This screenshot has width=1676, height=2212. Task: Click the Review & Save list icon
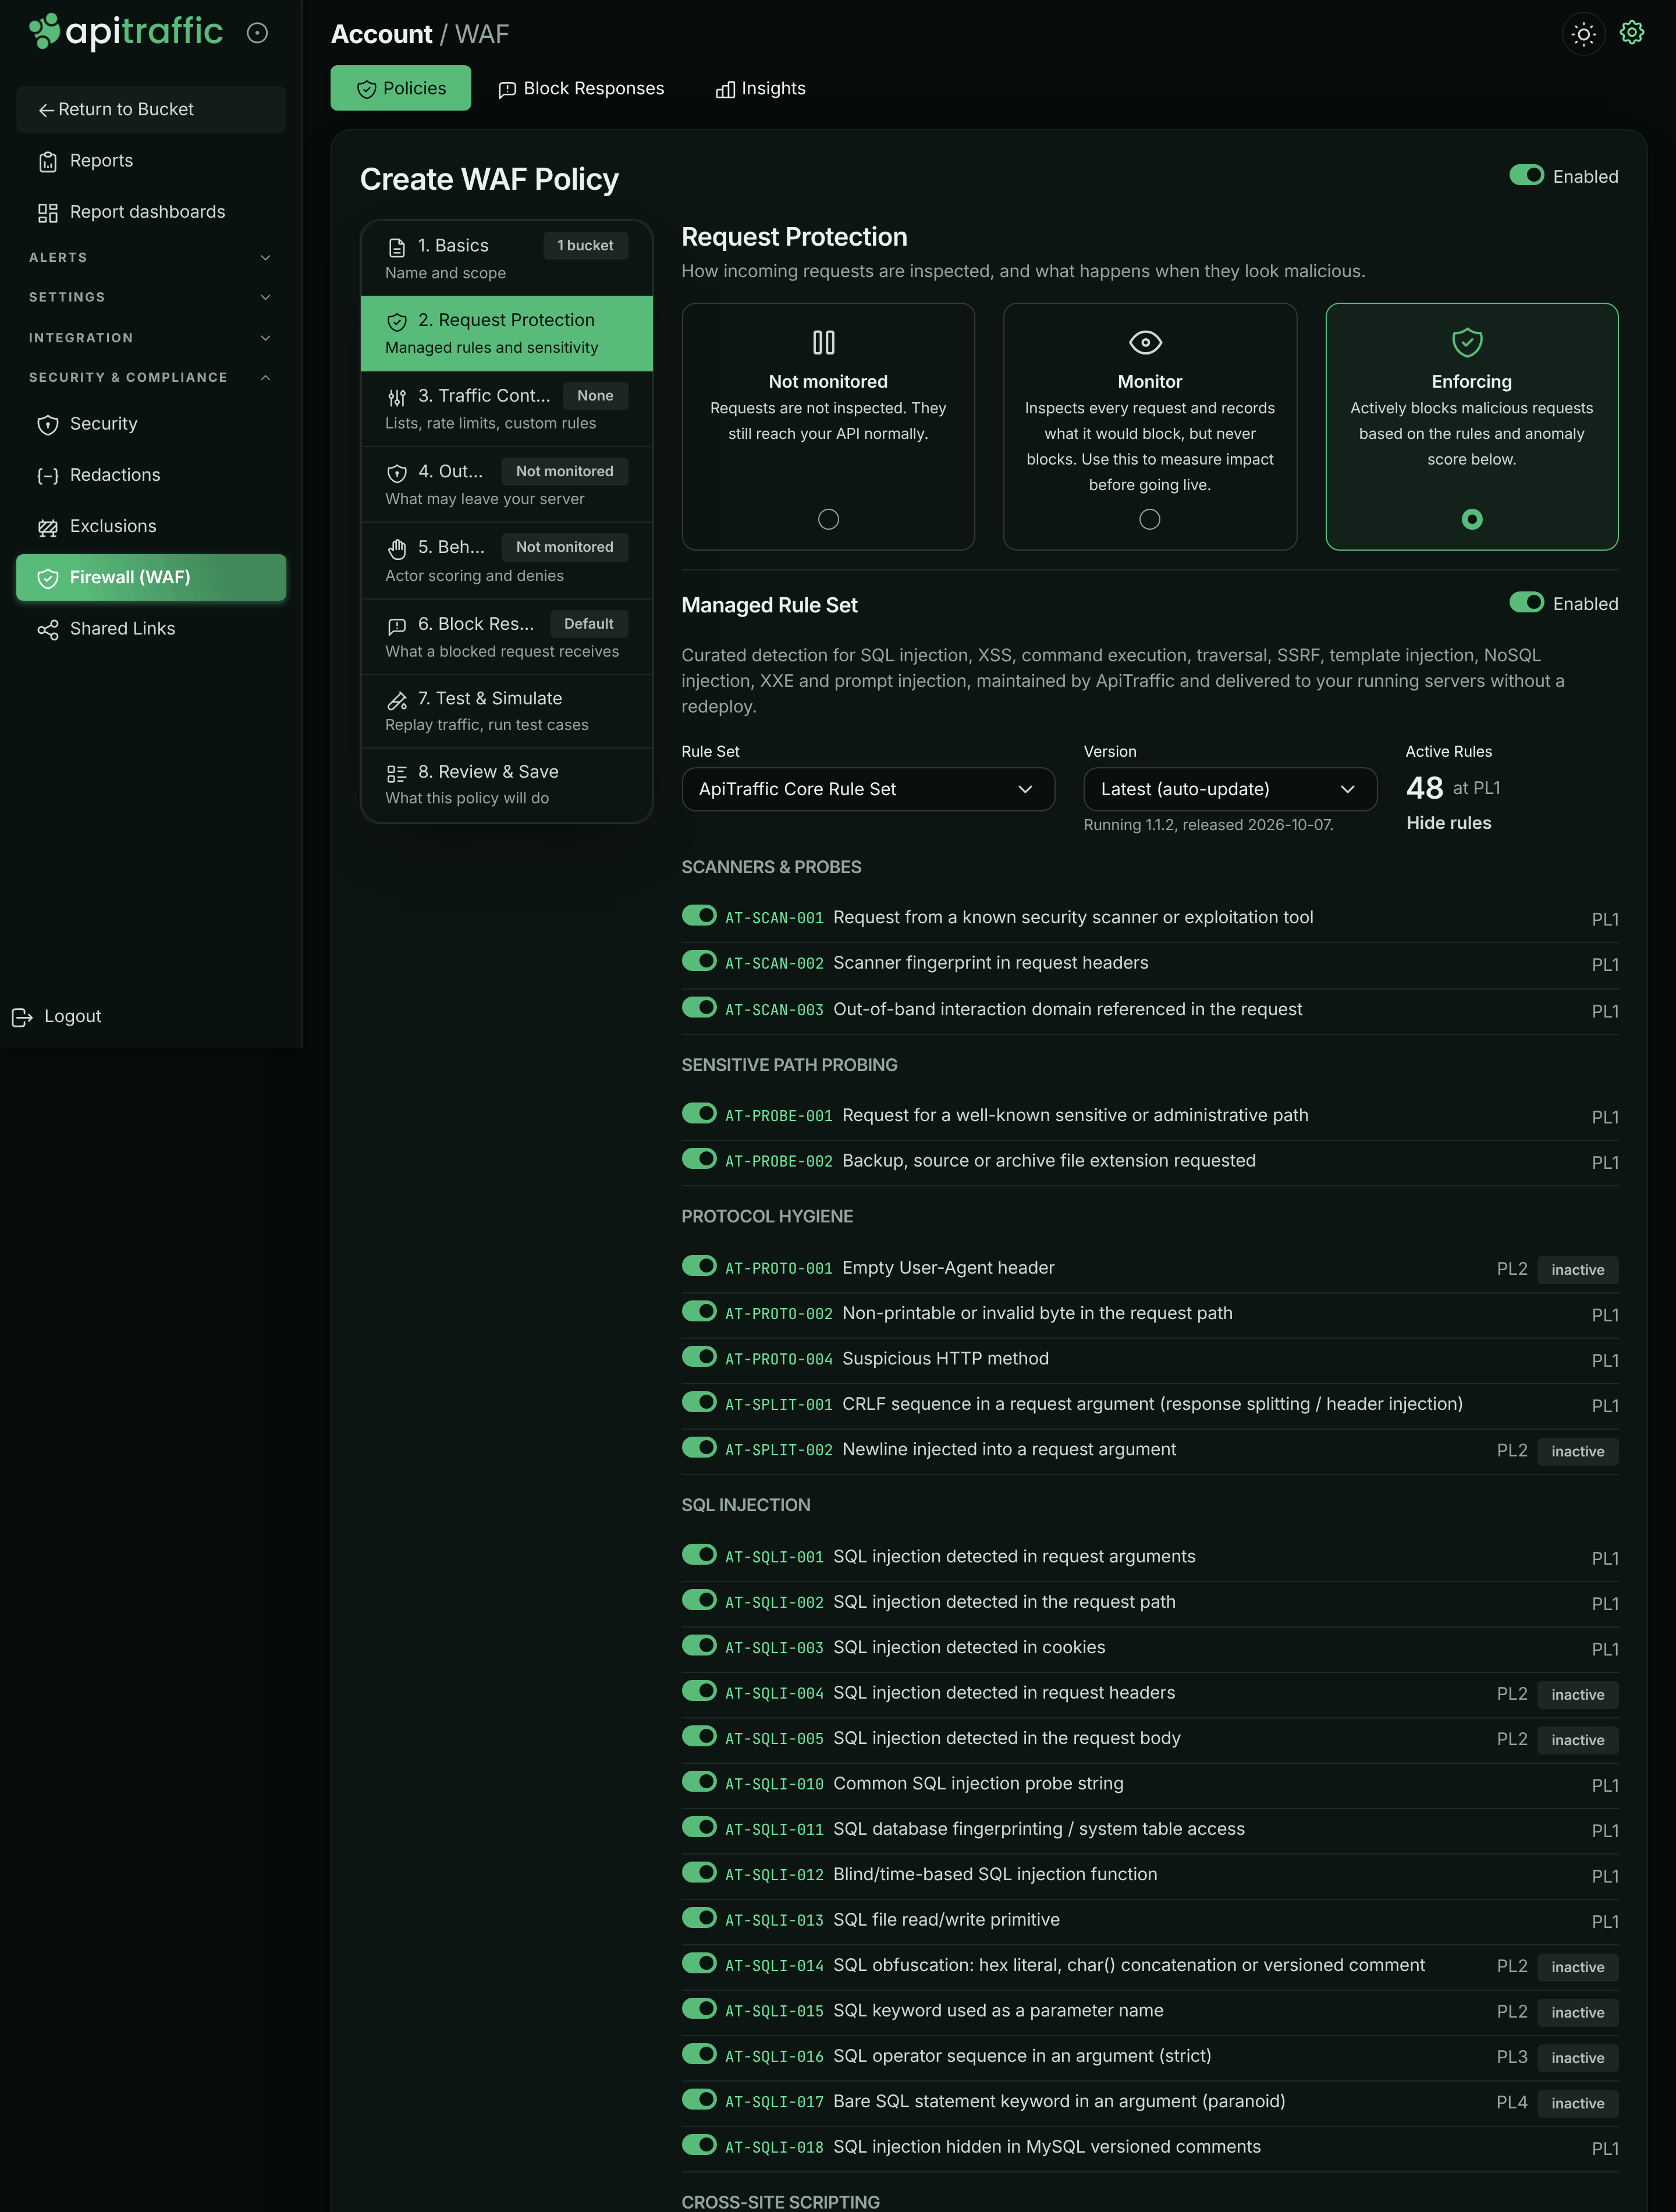[396, 773]
